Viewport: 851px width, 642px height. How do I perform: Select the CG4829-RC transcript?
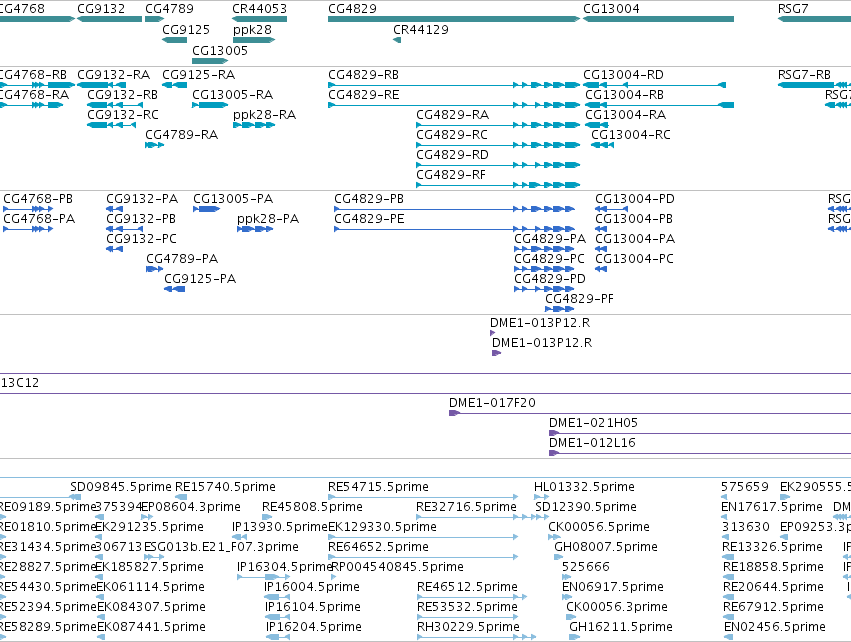click(x=452, y=135)
